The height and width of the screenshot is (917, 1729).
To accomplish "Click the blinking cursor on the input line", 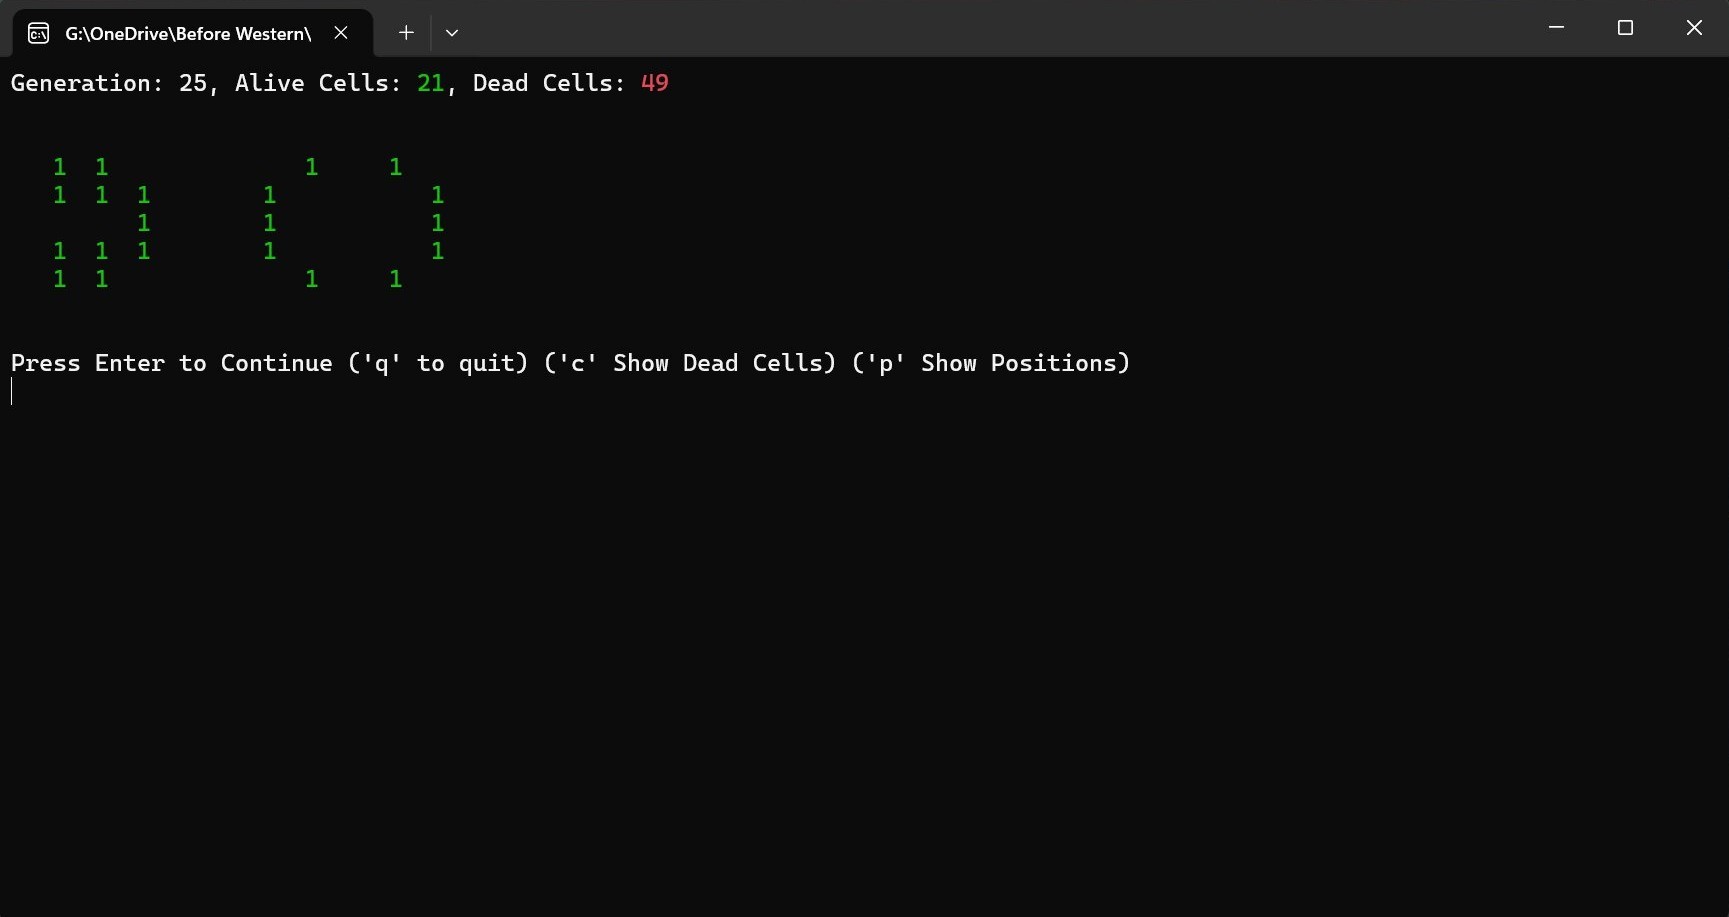I will pyautogui.click(x=12, y=391).
